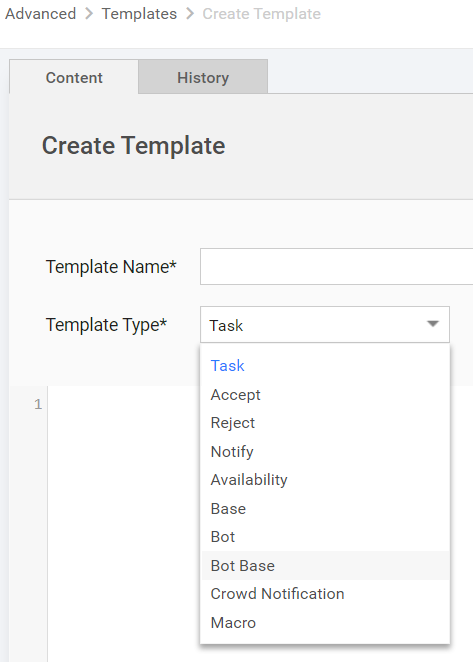Viewport: 473px width, 662px height.
Task: Choose the Macro template type
Action: pos(326,623)
